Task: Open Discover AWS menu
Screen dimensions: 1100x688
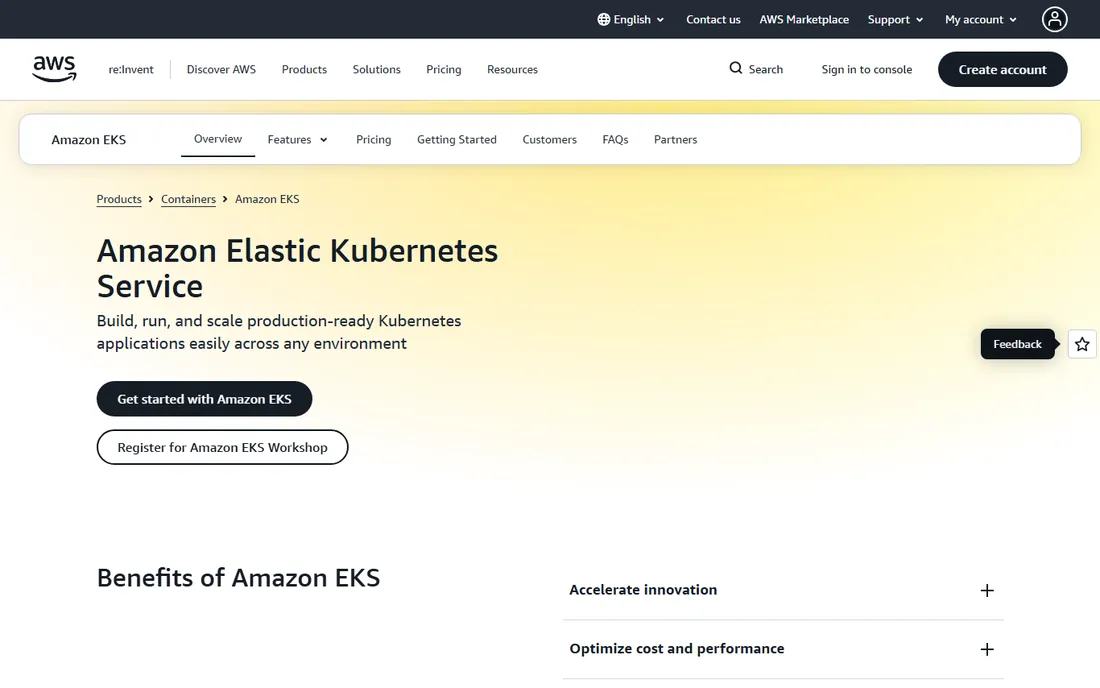Action: (221, 69)
